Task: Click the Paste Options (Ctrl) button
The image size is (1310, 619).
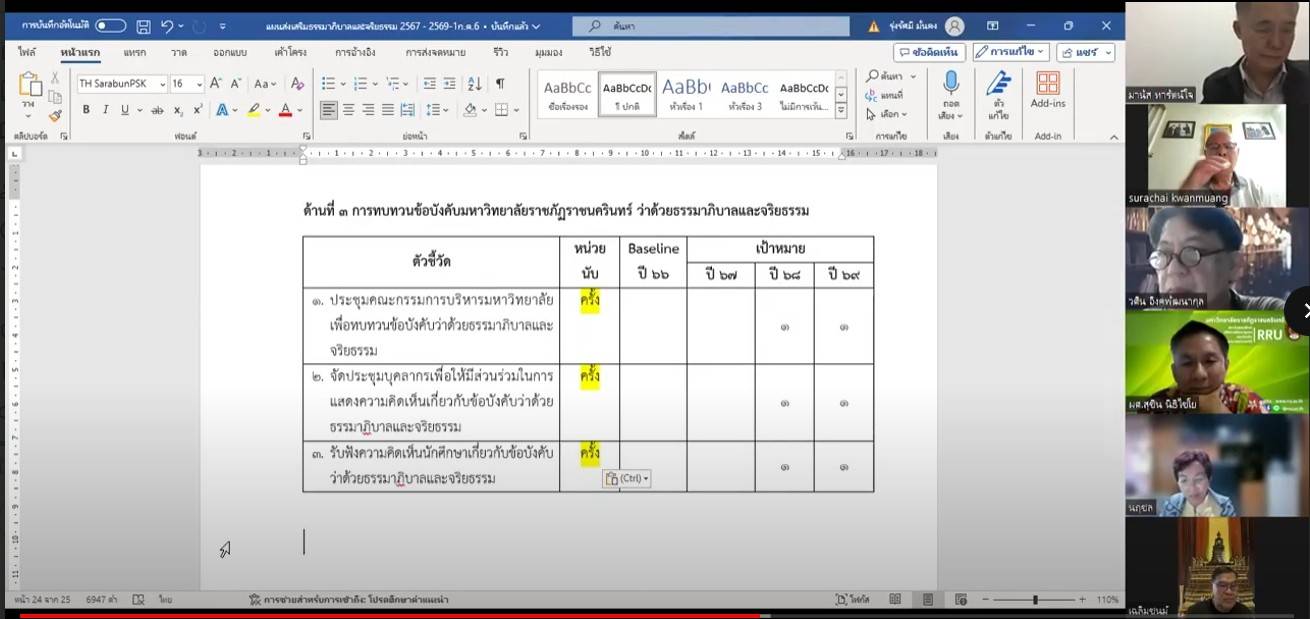Action: point(627,479)
